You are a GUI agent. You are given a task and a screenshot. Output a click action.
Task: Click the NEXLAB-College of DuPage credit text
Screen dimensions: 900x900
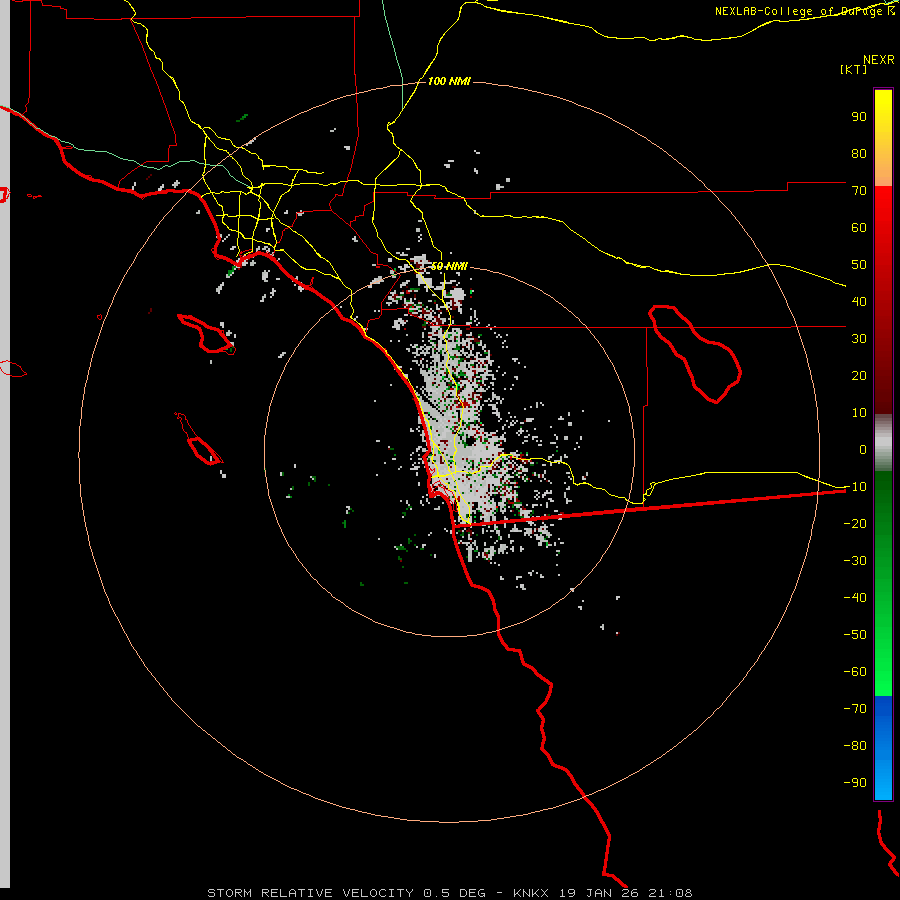tap(805, 11)
